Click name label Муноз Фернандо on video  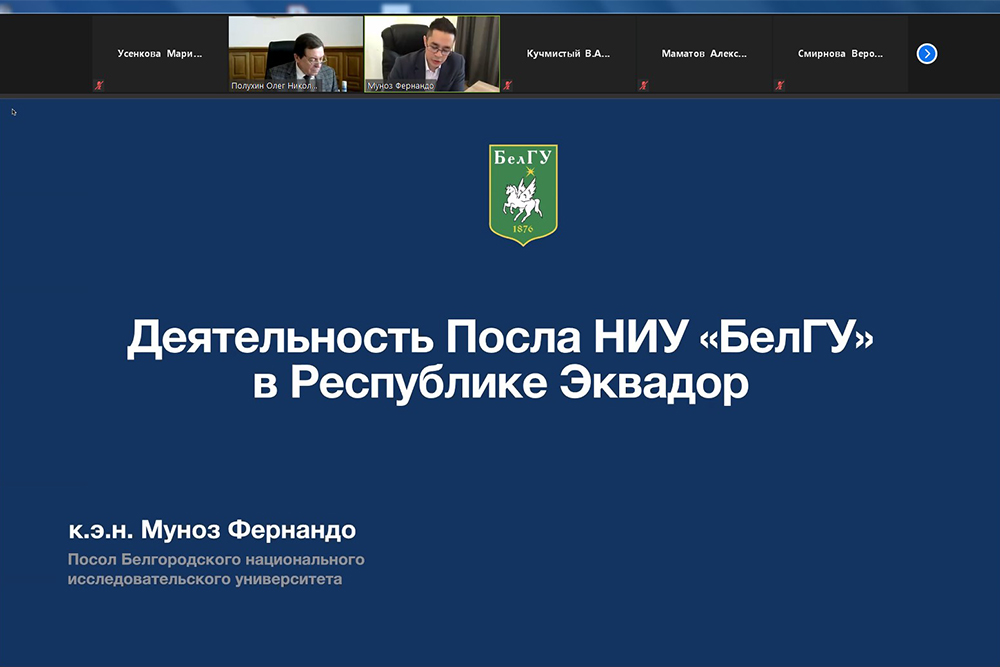click(401, 85)
